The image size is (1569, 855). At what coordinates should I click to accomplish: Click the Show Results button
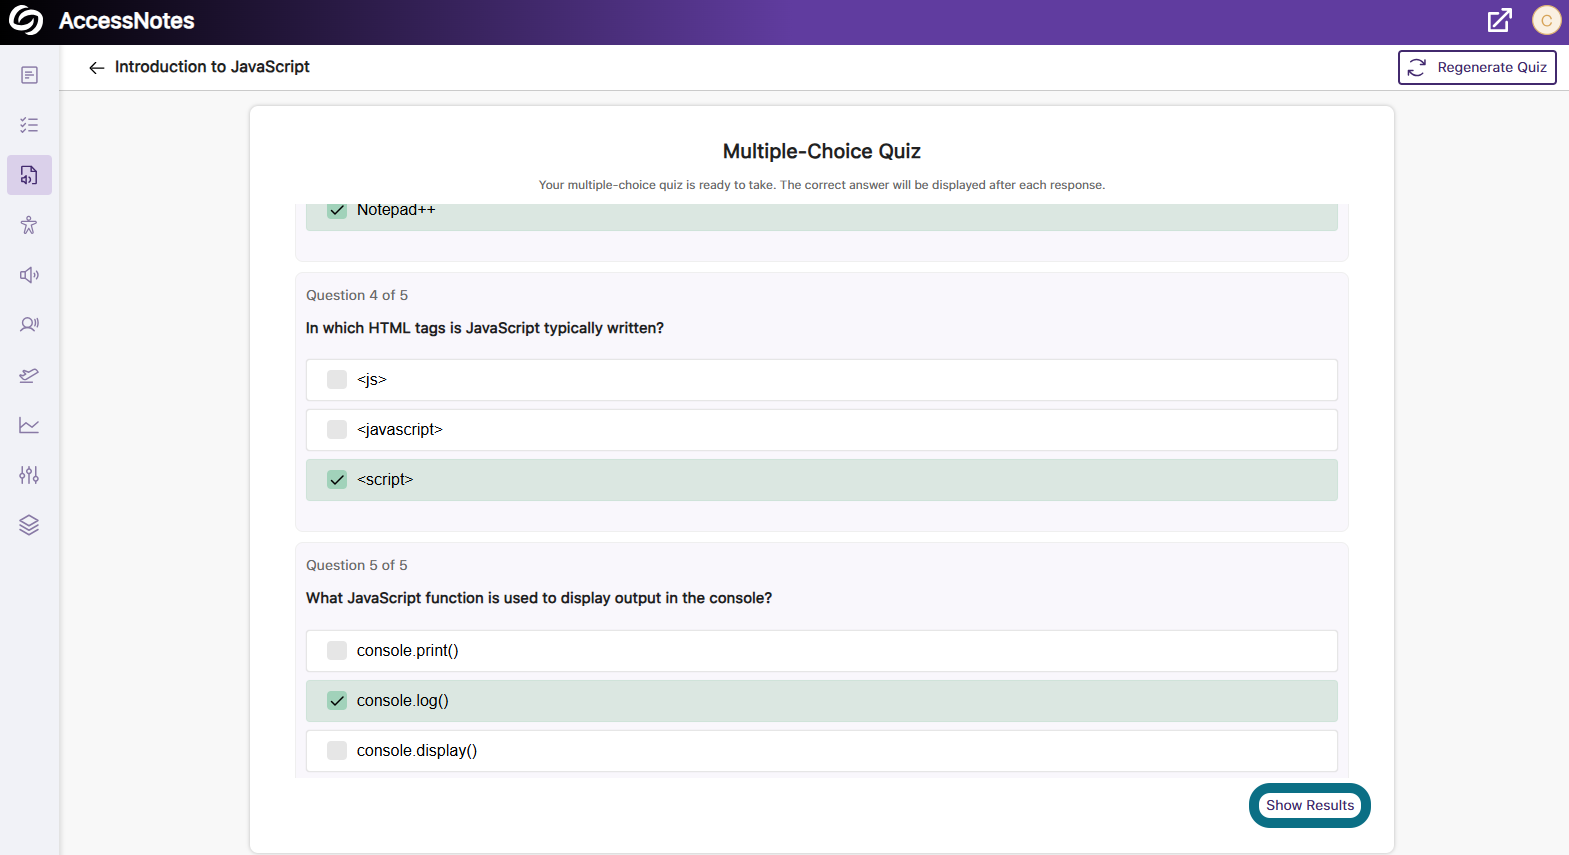coord(1310,806)
